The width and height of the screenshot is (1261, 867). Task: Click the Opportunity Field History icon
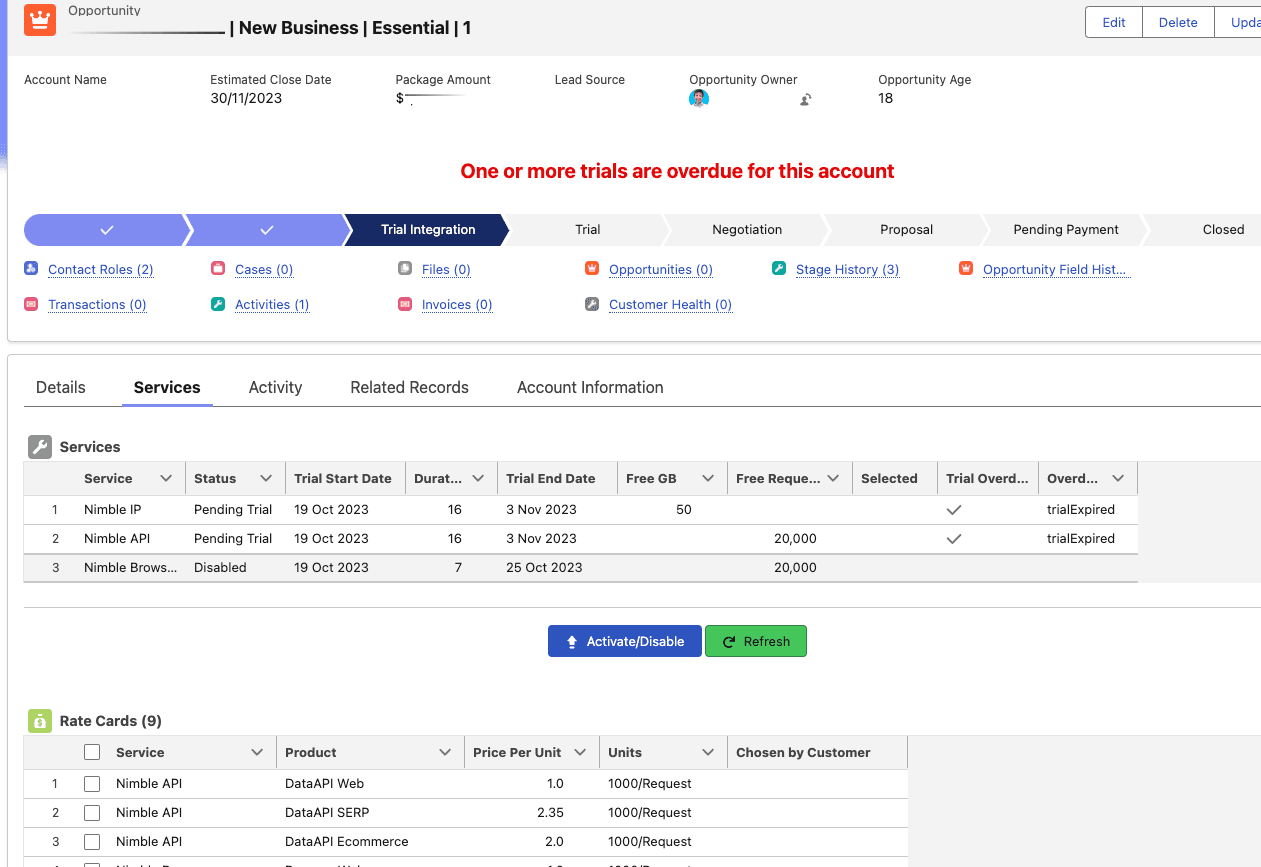pos(966,269)
